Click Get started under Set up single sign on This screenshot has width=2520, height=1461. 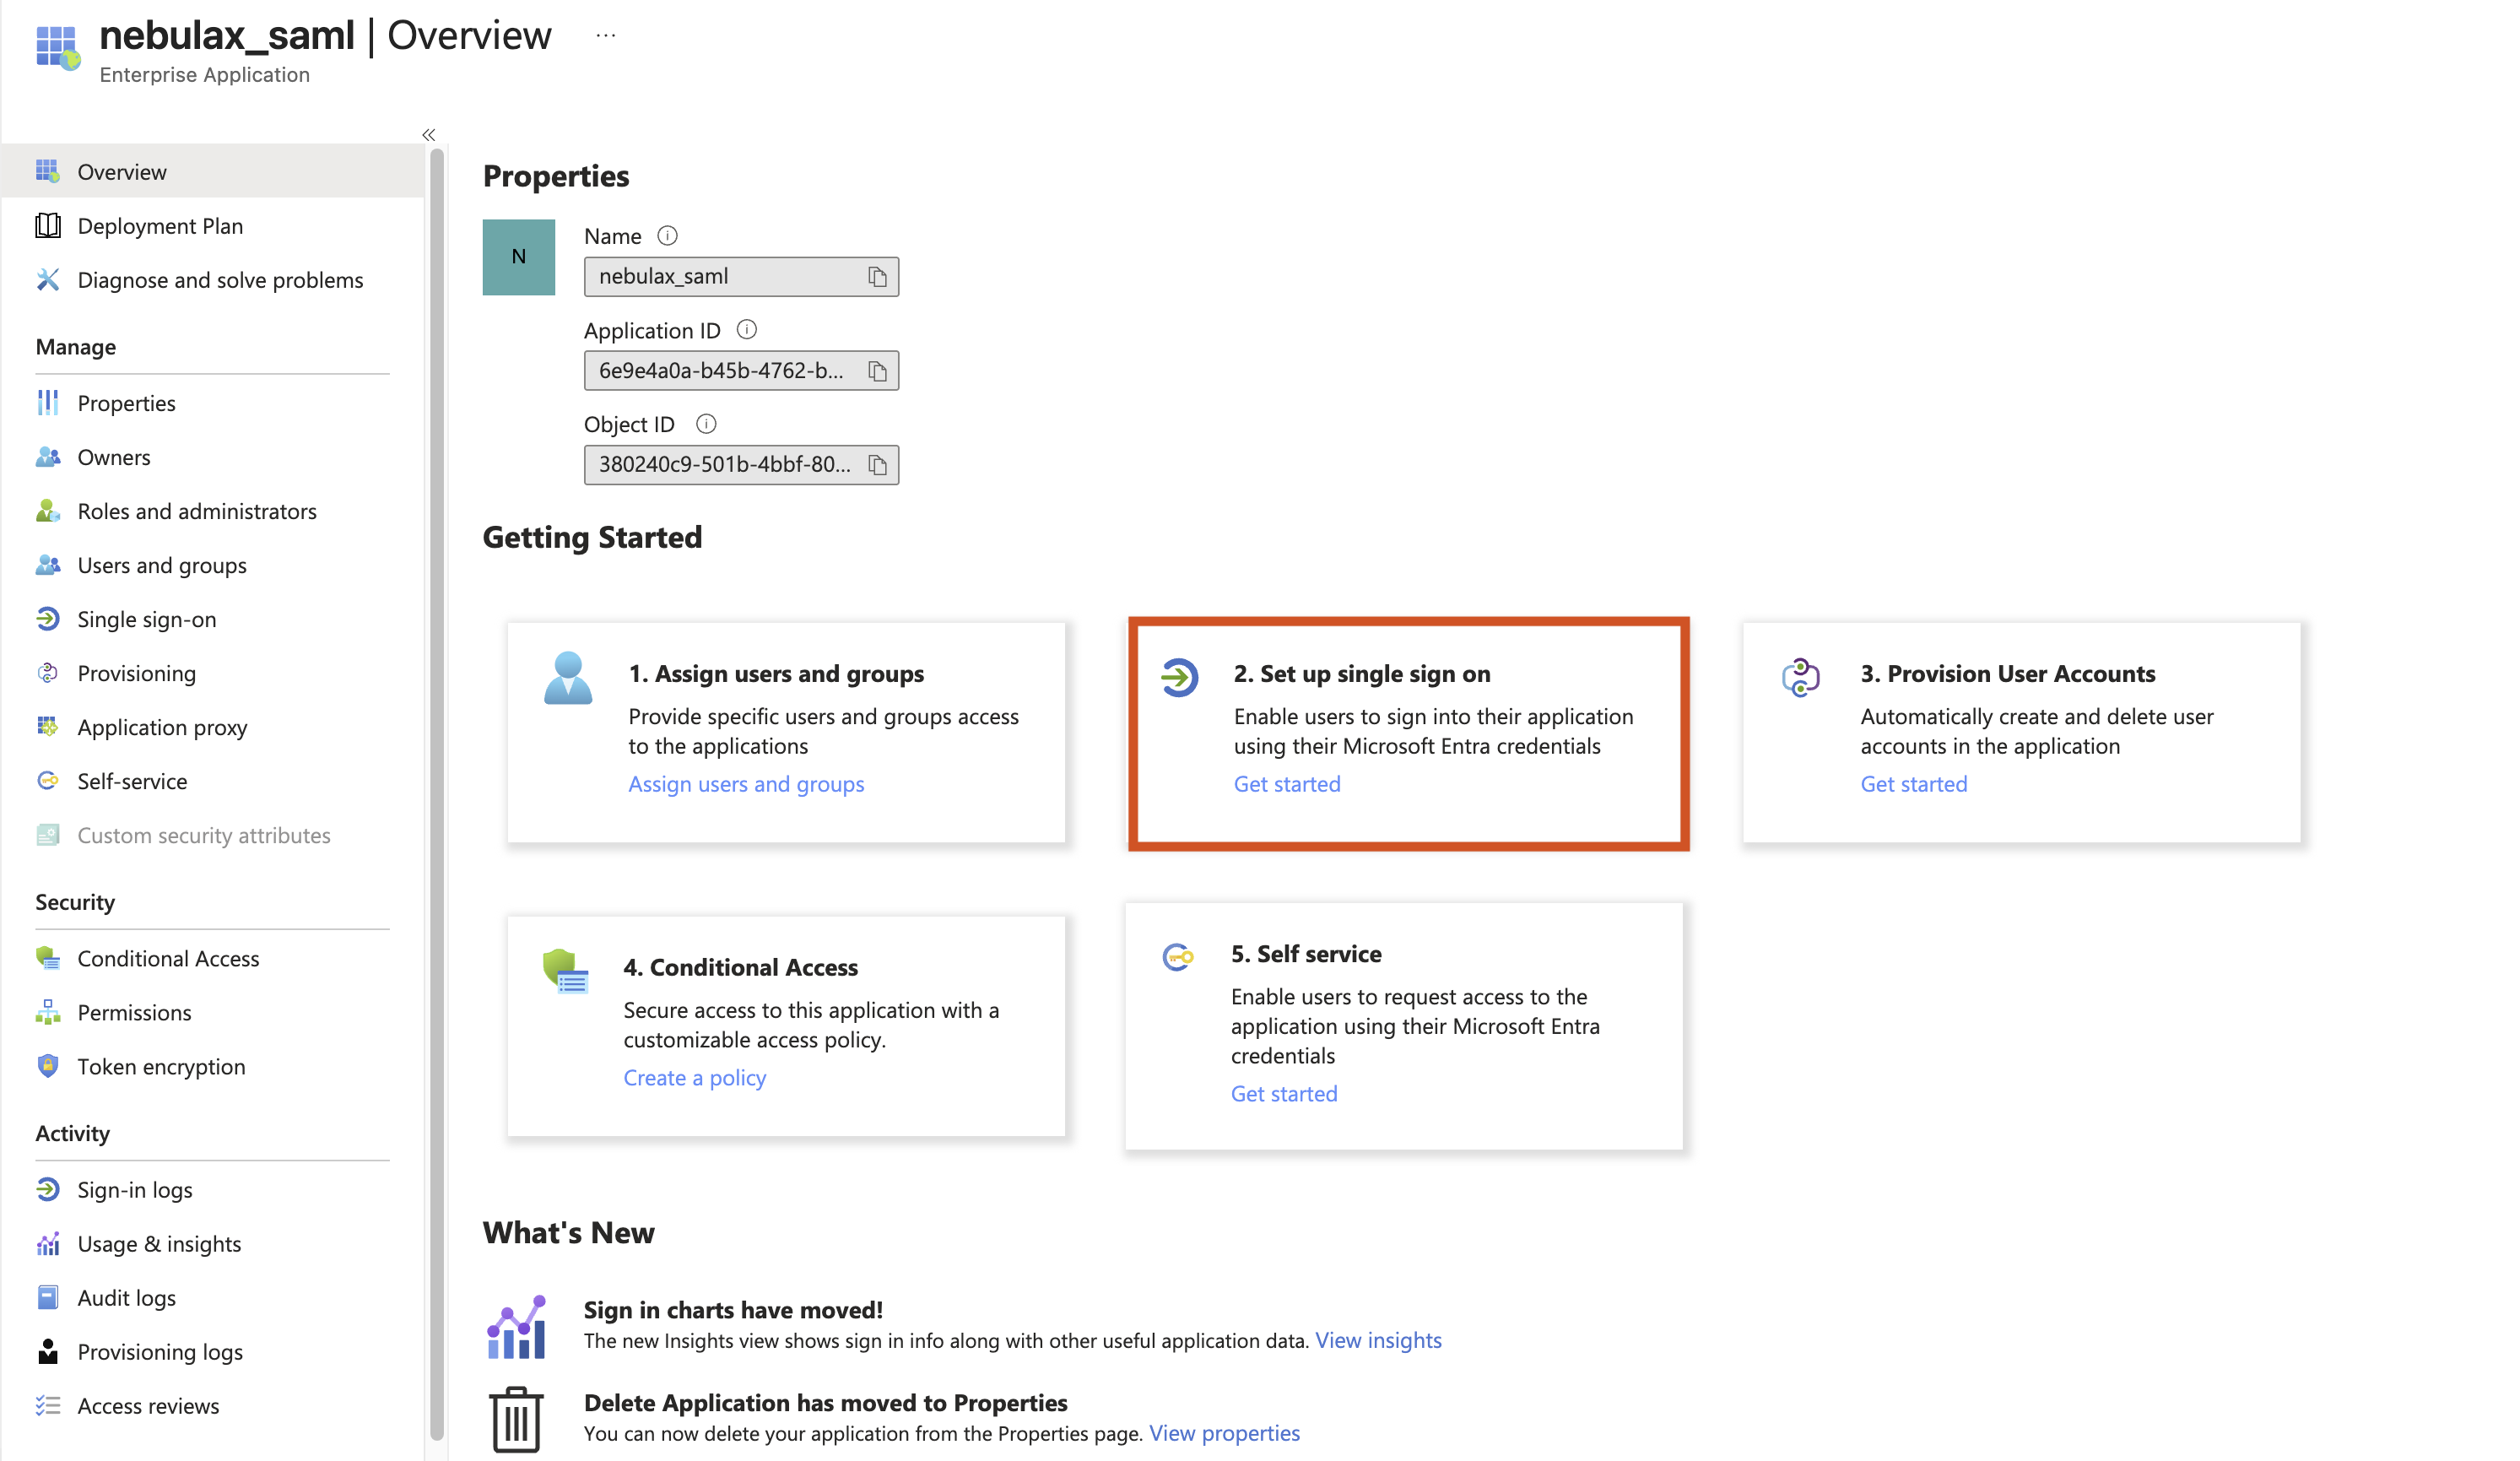pyautogui.click(x=1286, y=783)
